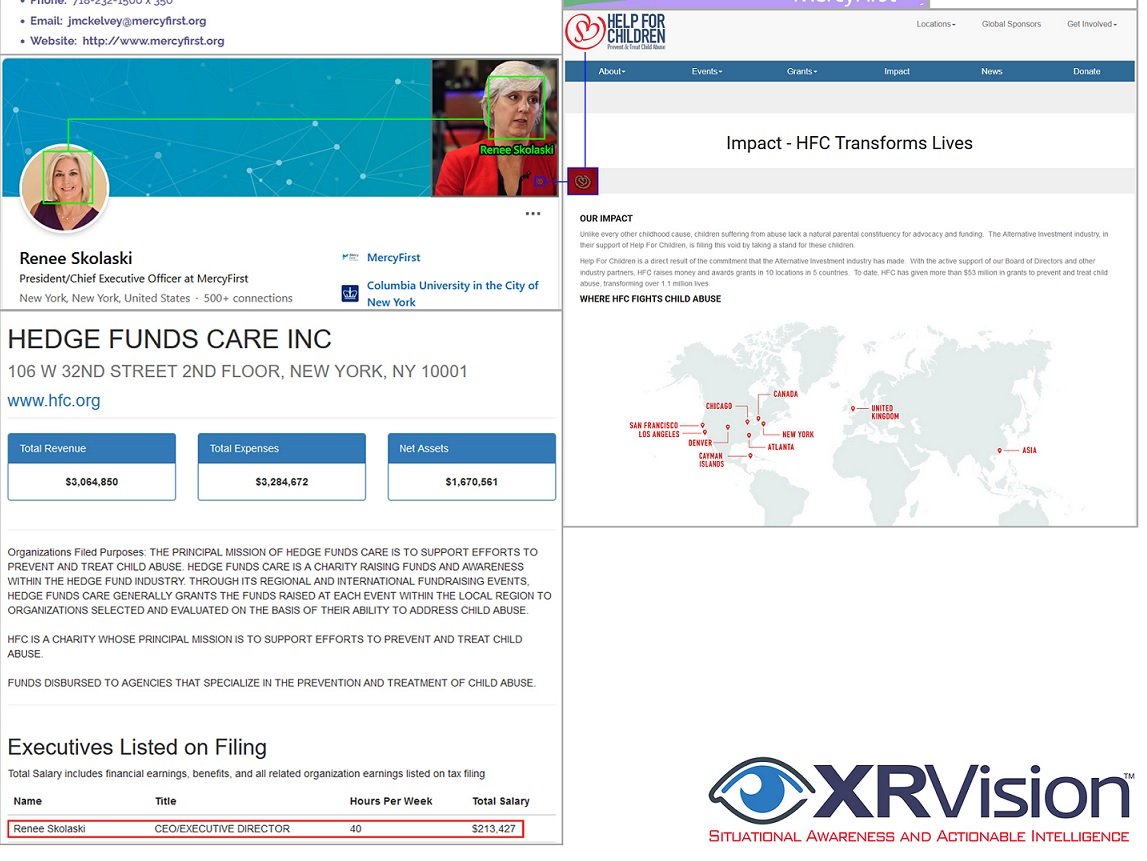Click the circular LinkedIn profile photo

click(65, 187)
